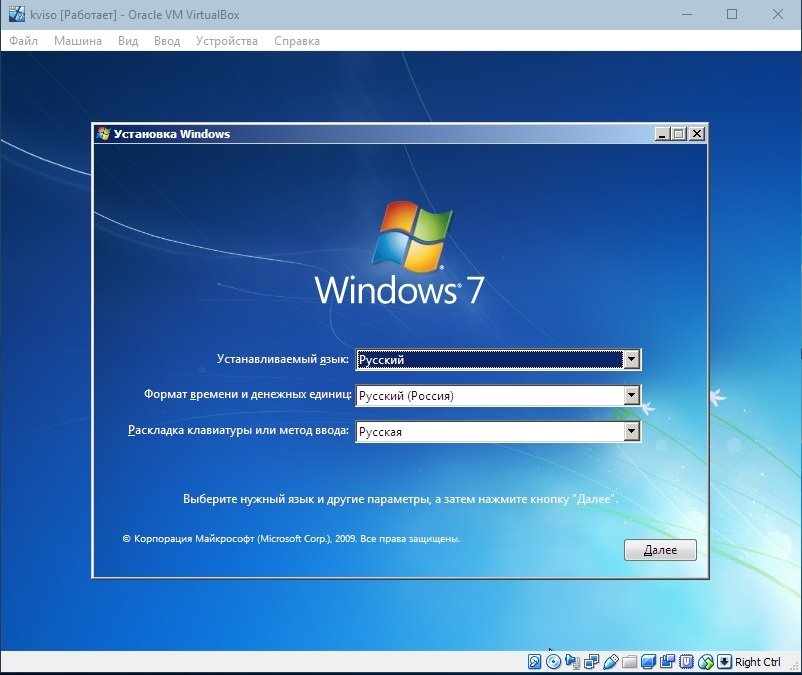Click the mouse integration status icon
Viewport: 802px width, 675px height.
click(x=706, y=662)
